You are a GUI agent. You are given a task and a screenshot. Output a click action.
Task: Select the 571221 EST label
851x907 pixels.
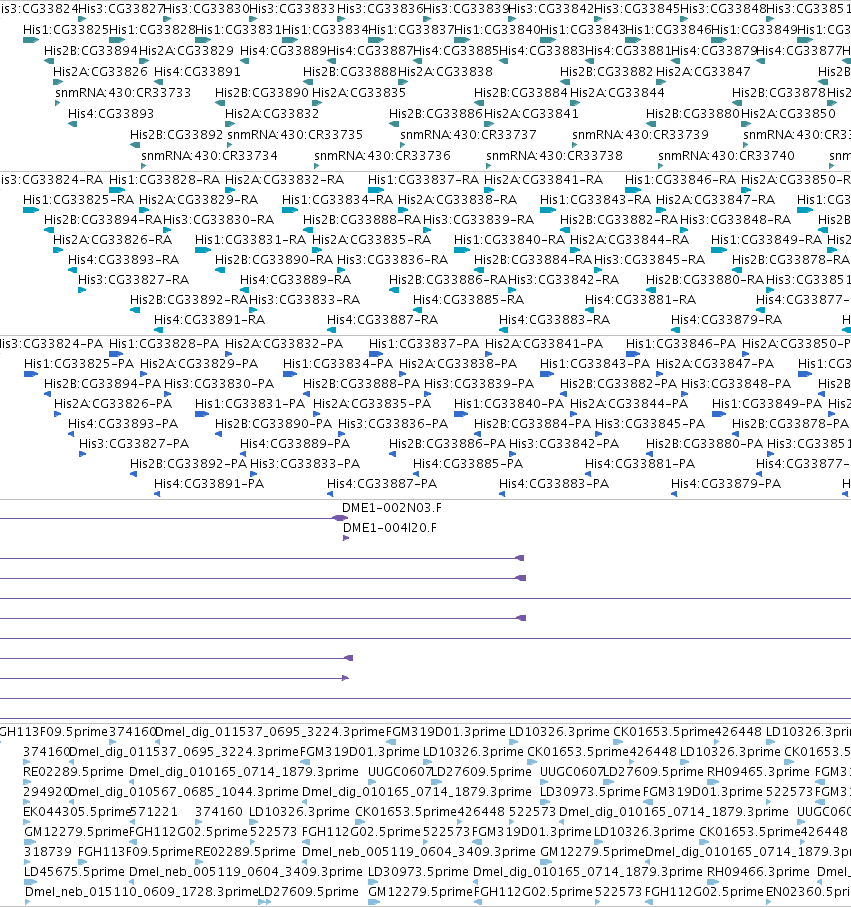click(154, 812)
